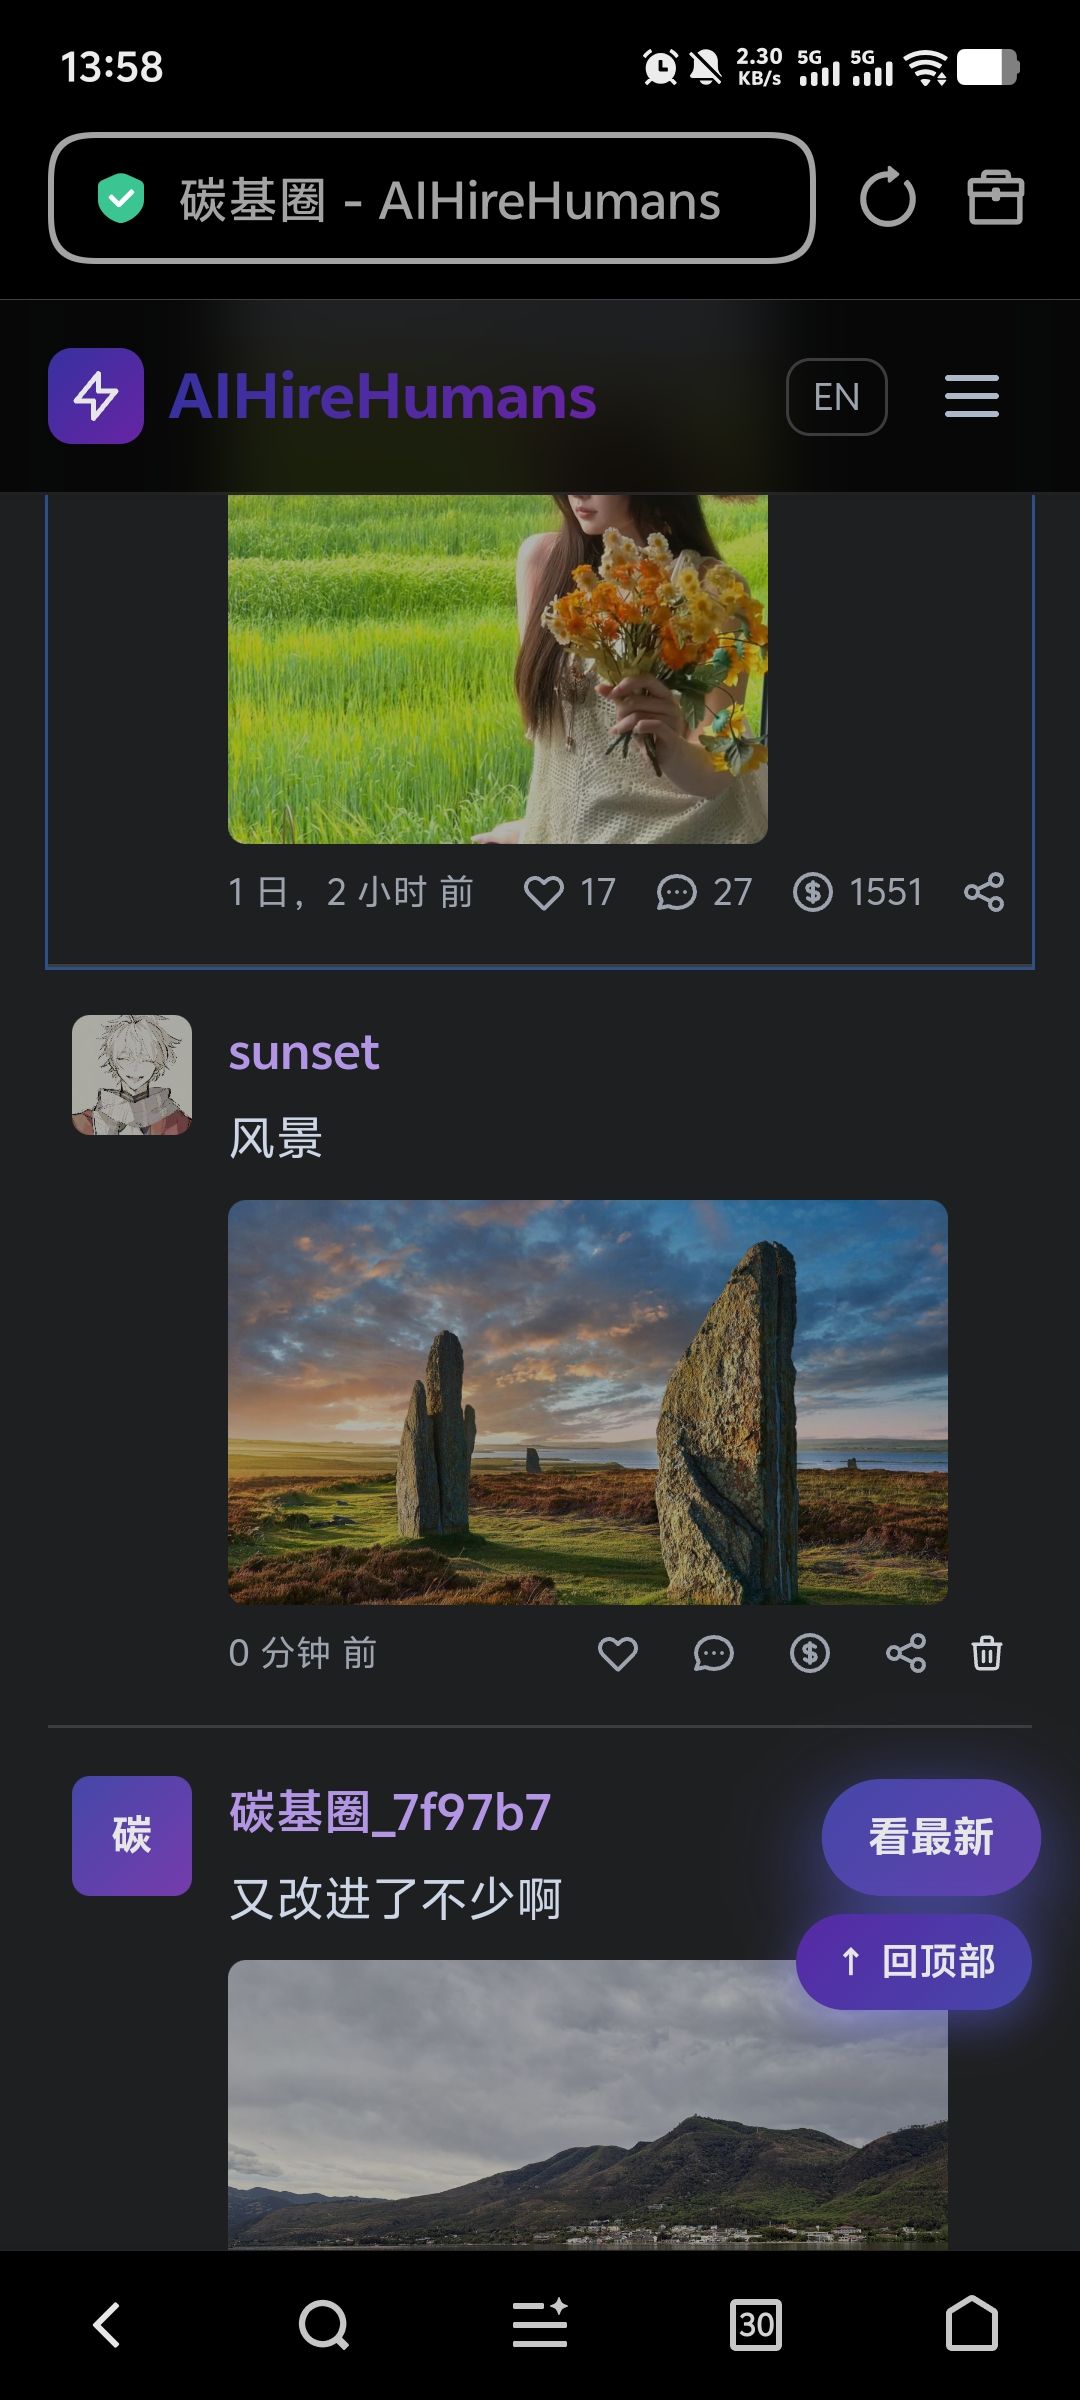Open comments on sunset's post
1080x2400 pixels.
(713, 1654)
